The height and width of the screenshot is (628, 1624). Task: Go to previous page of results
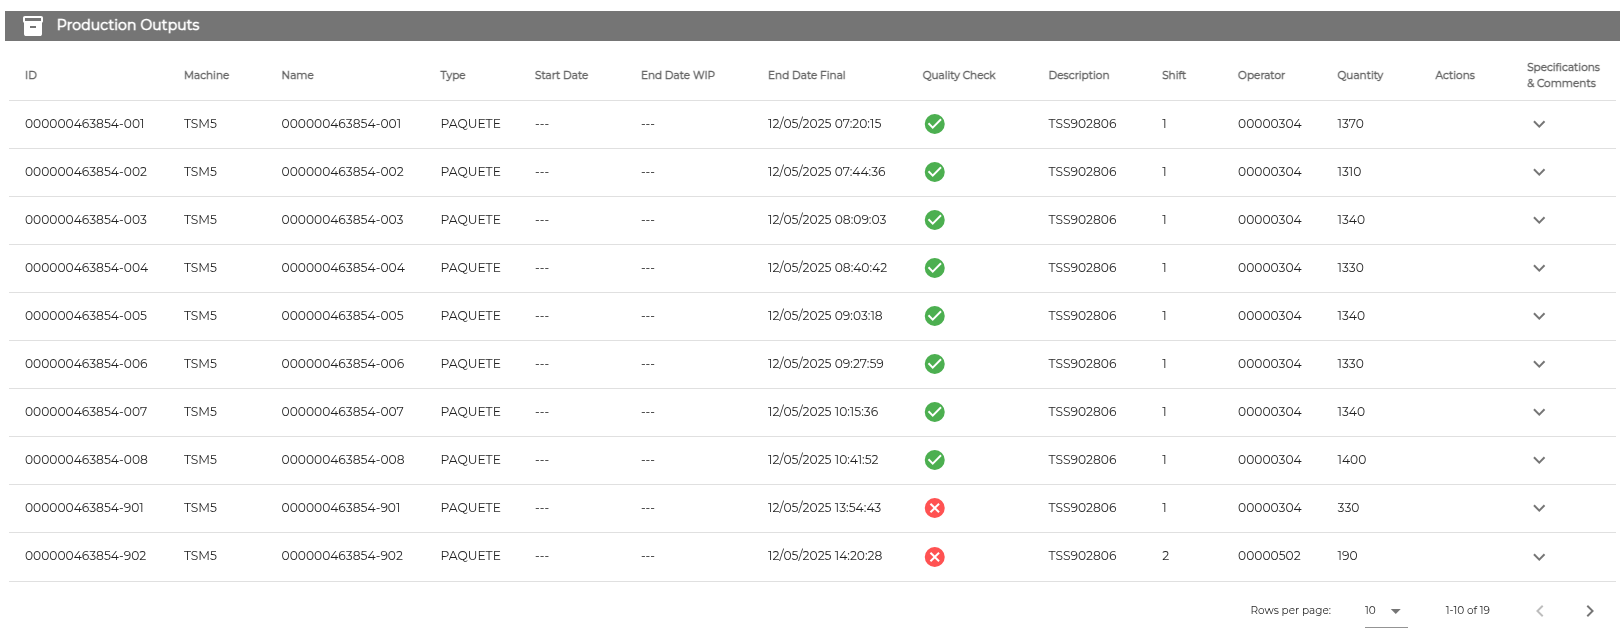tap(1540, 611)
